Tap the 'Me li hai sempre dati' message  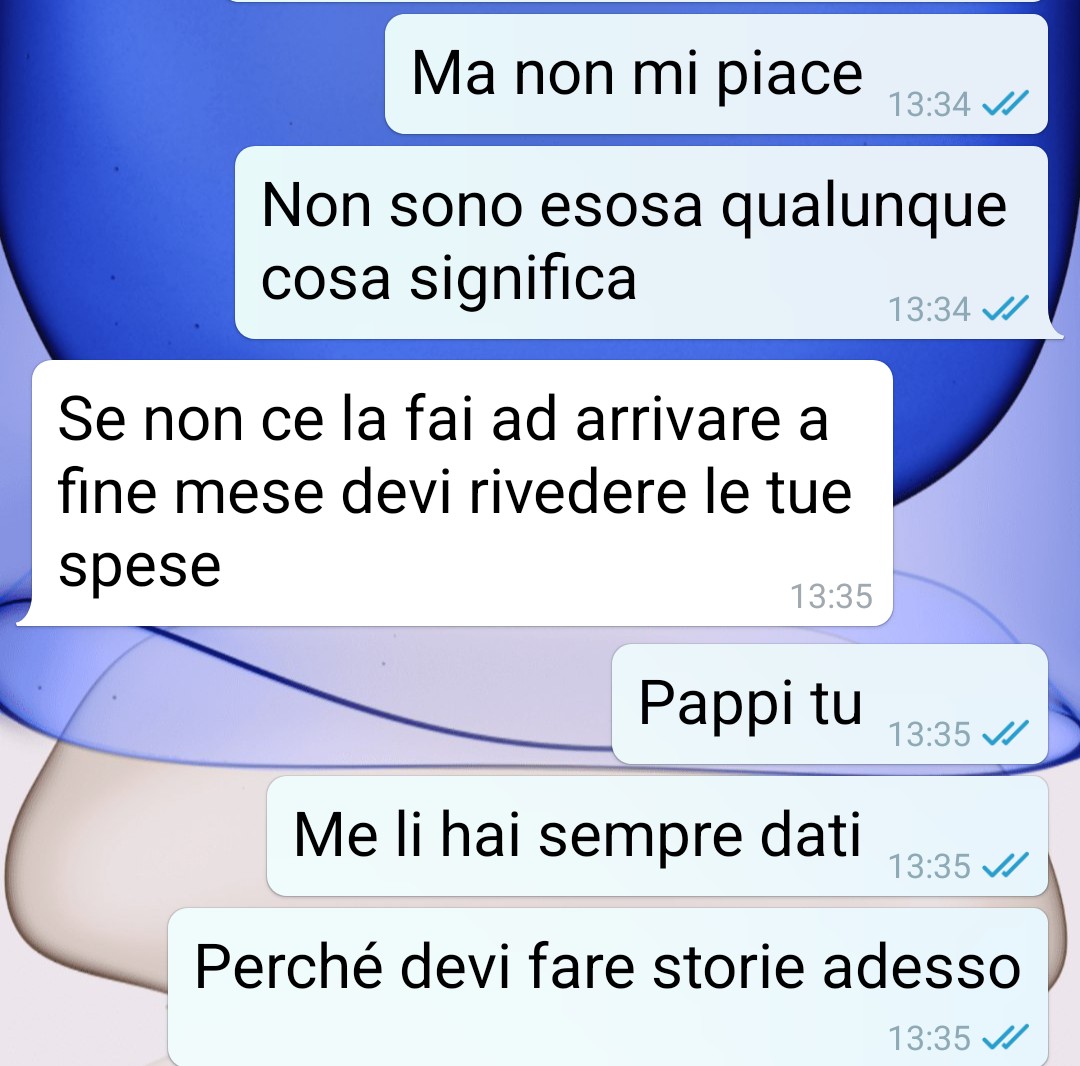[x=657, y=836]
